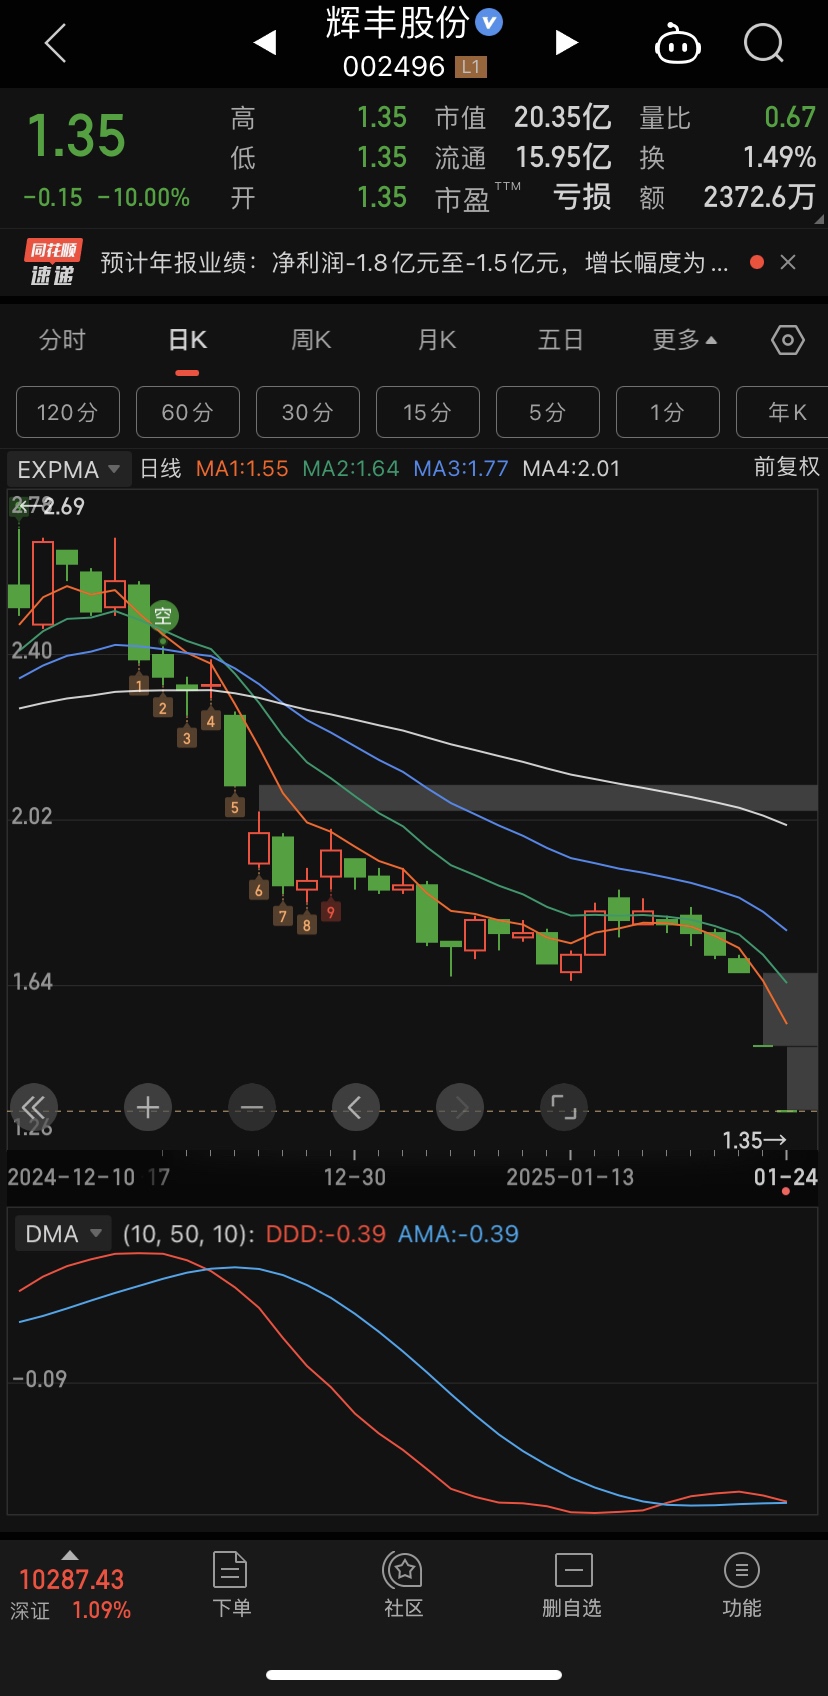The width and height of the screenshot is (828, 1696).
Task: Tap the MA4:2.01 legend value
Action: click(x=572, y=468)
